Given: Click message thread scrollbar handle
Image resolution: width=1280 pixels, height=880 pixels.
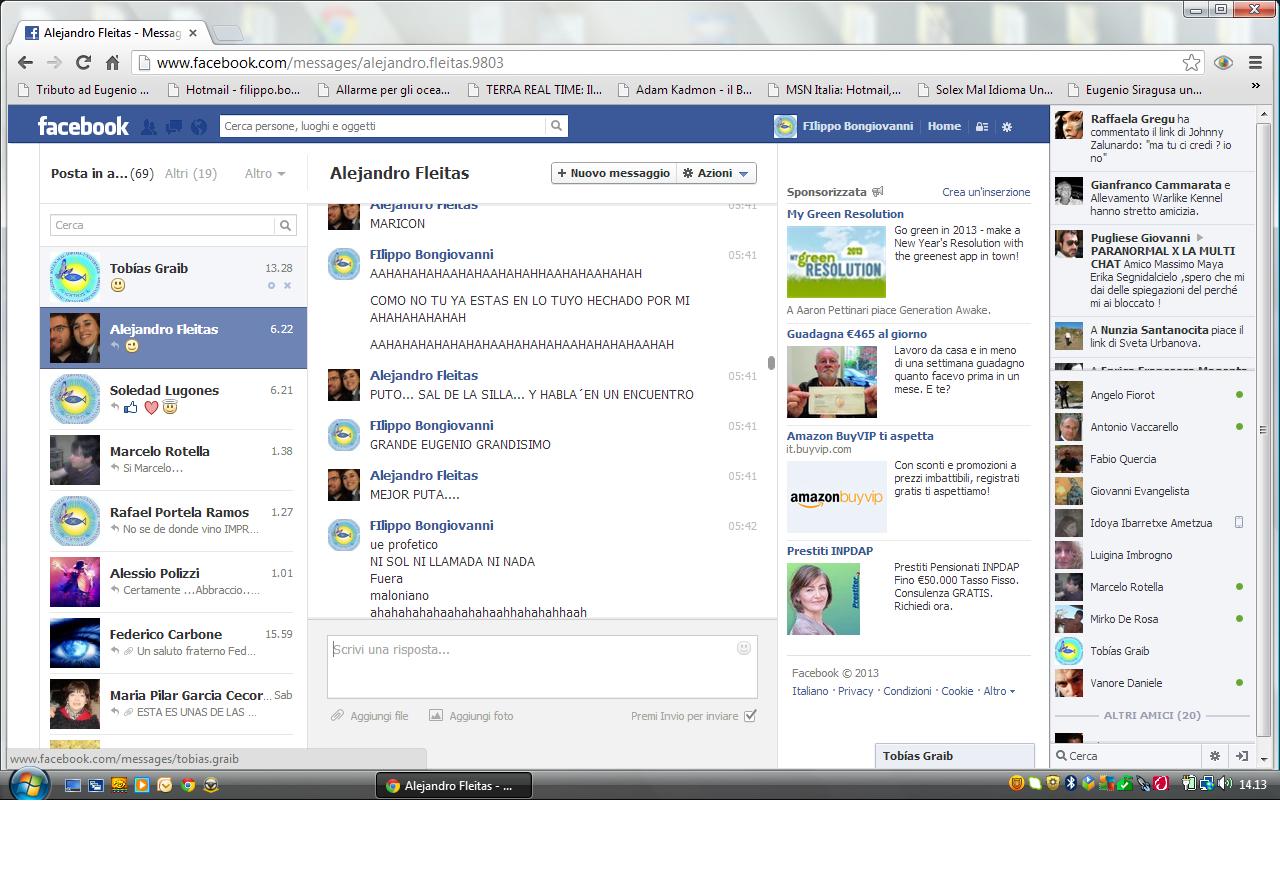Looking at the screenshot, I should tap(771, 363).
